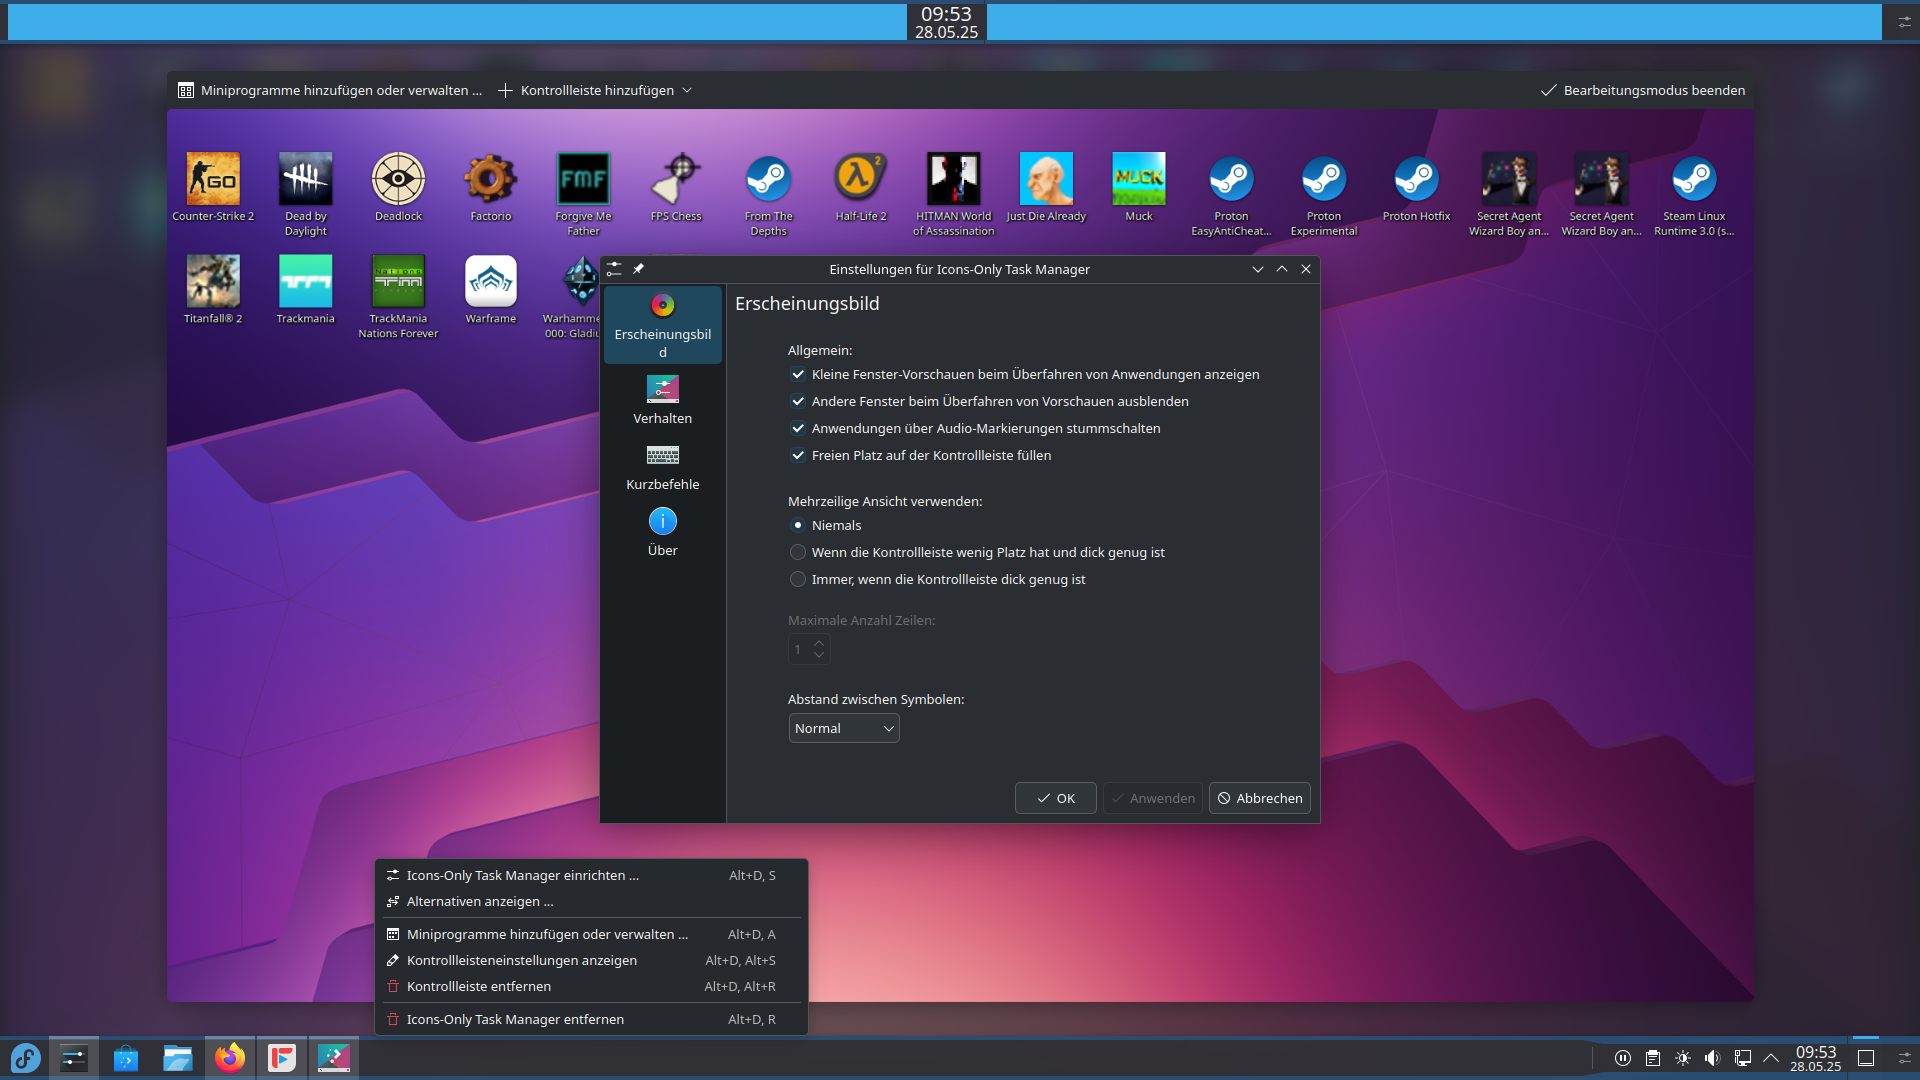Open the Erscheinungsbild settings tab
This screenshot has height=1080, width=1920.
click(x=663, y=325)
